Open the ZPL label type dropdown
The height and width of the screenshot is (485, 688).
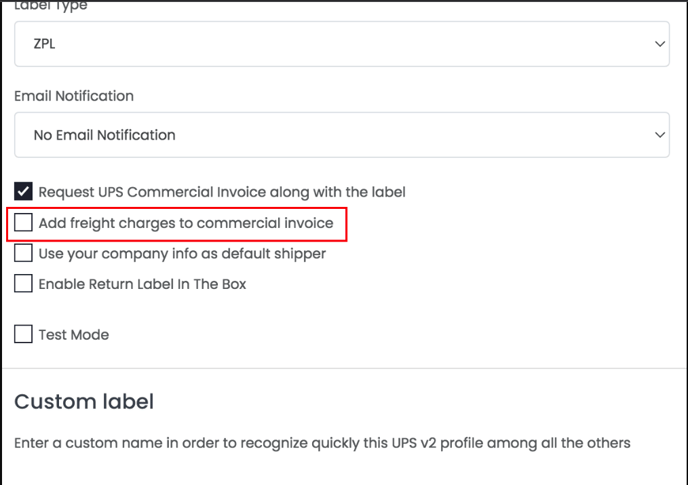pyautogui.click(x=341, y=44)
